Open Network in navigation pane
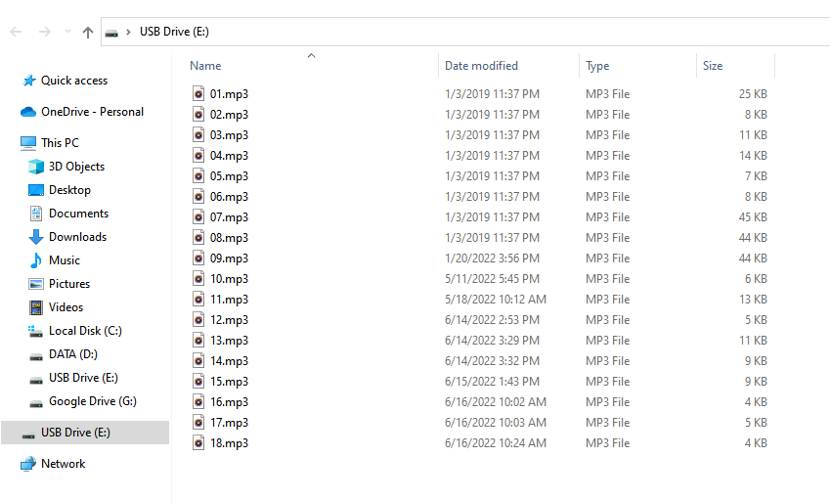Screen dimensions: 833x504 [x=63, y=464]
